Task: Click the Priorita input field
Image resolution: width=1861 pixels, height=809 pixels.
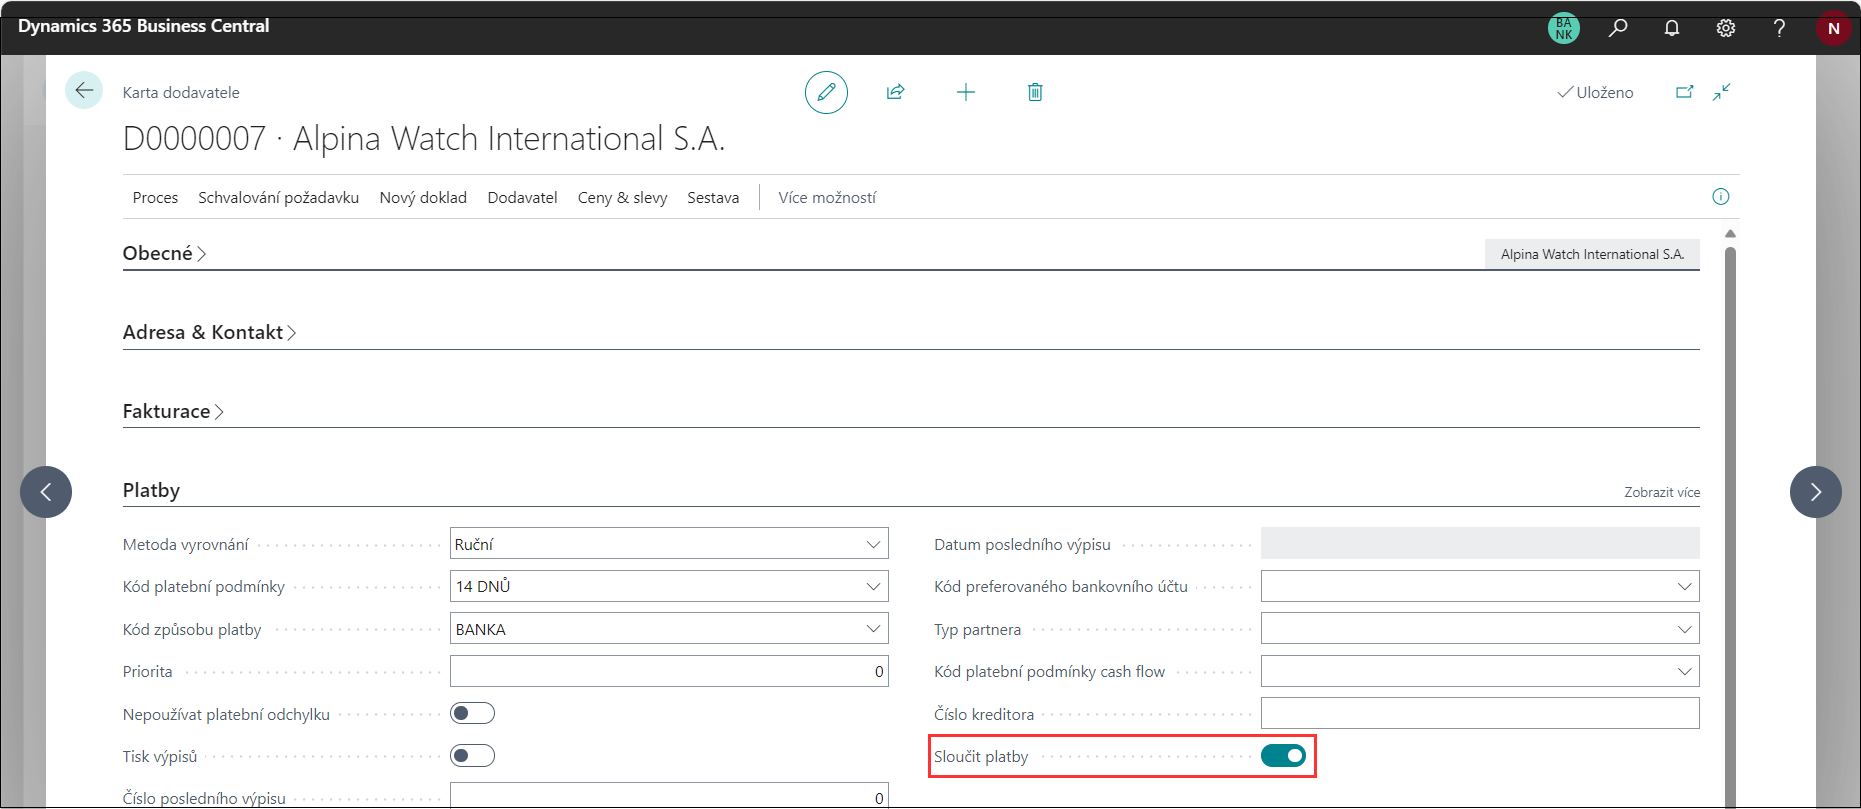Action: 669,671
